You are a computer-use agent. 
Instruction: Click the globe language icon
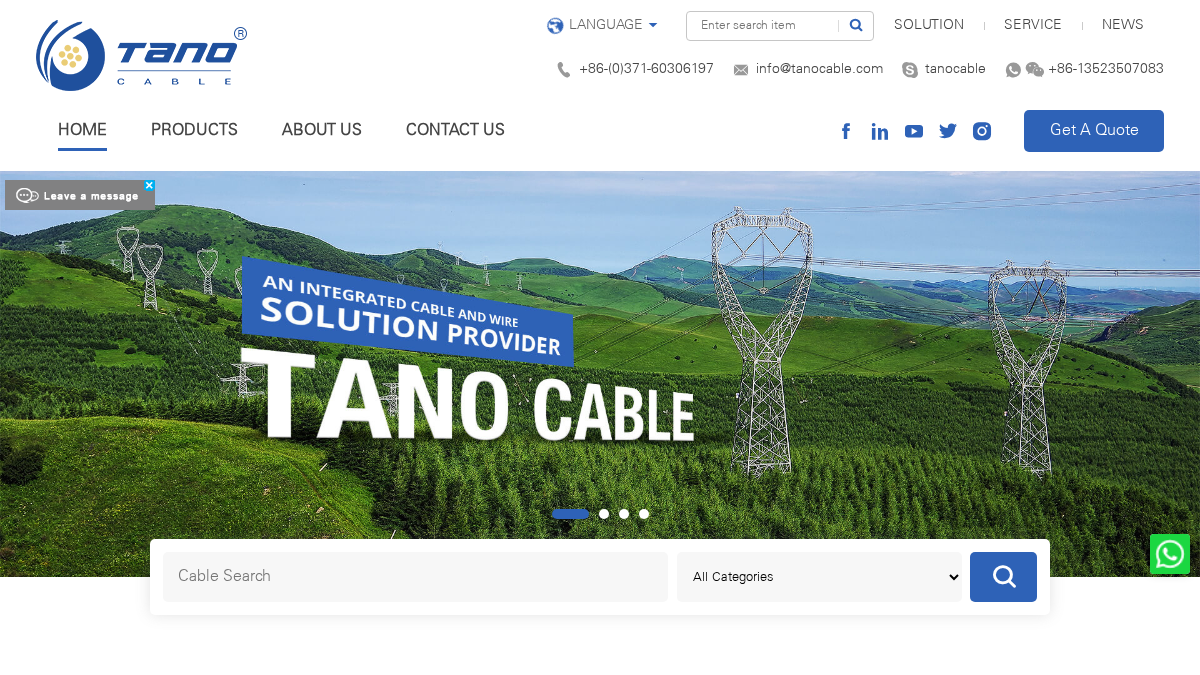click(x=555, y=26)
